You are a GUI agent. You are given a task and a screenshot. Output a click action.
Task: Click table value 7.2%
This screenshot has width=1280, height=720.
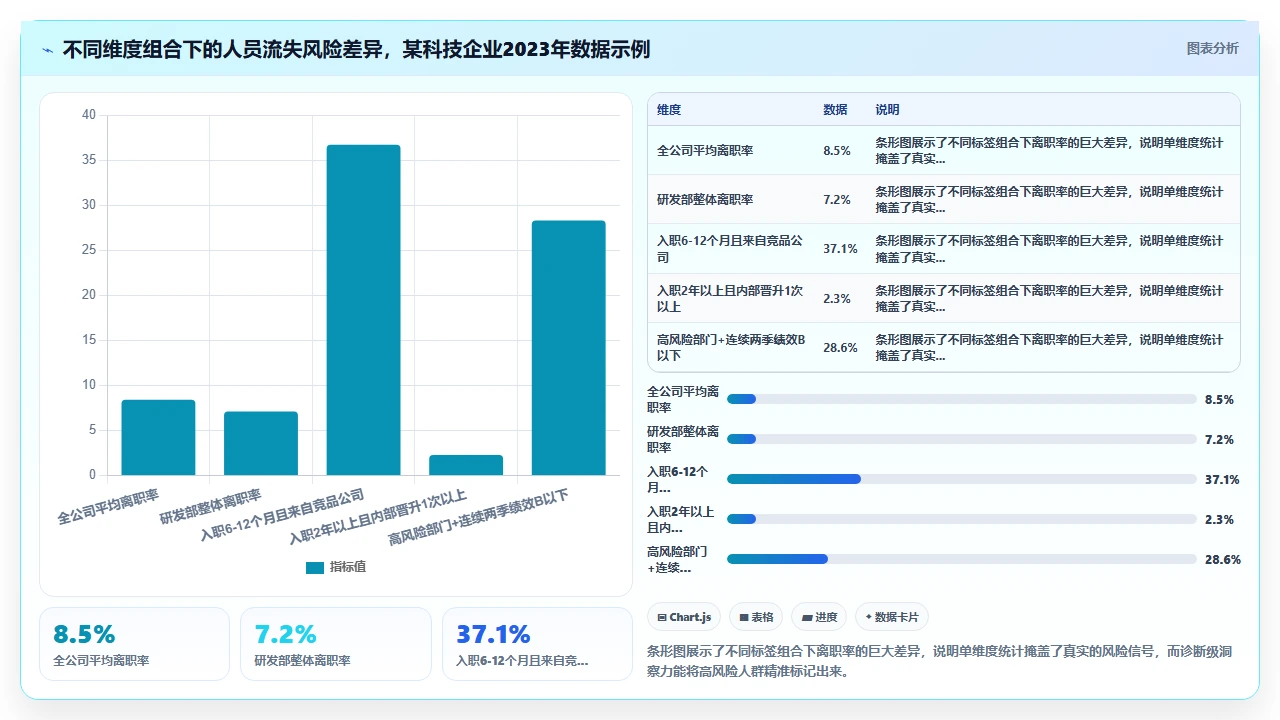(837, 200)
